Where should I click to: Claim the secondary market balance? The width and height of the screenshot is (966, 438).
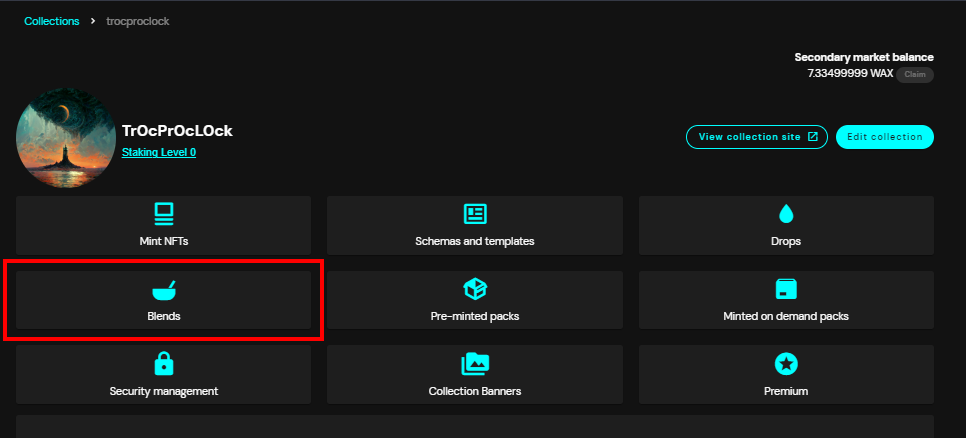[914, 74]
